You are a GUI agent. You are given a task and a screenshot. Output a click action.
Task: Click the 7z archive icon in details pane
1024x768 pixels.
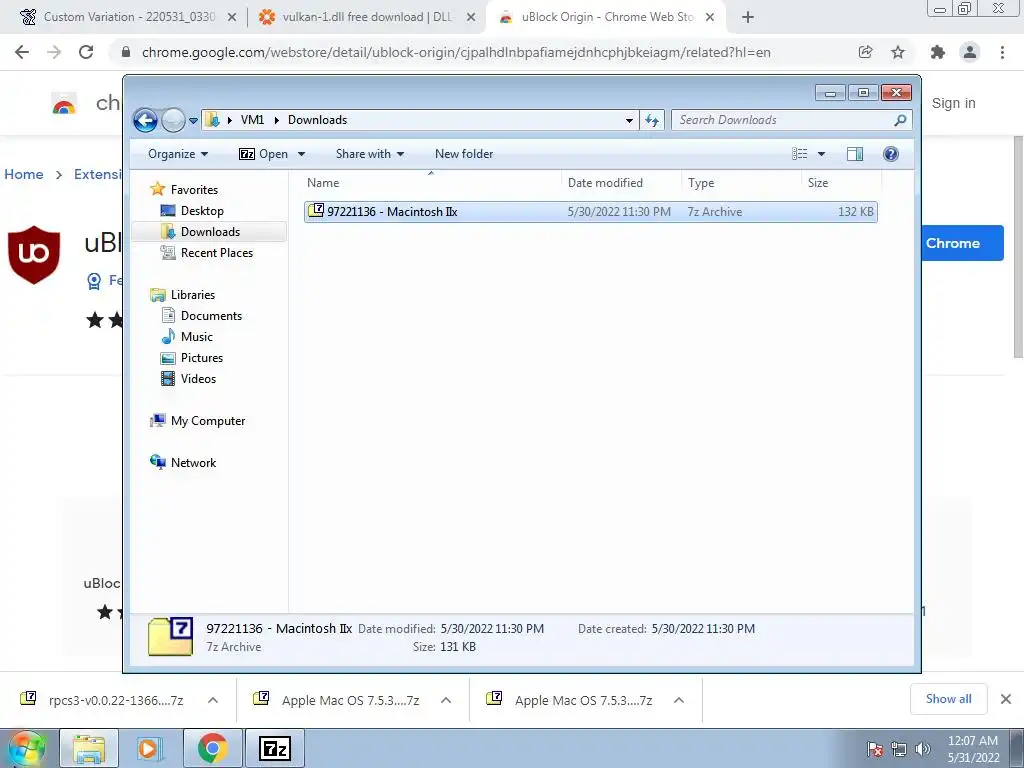pos(170,636)
